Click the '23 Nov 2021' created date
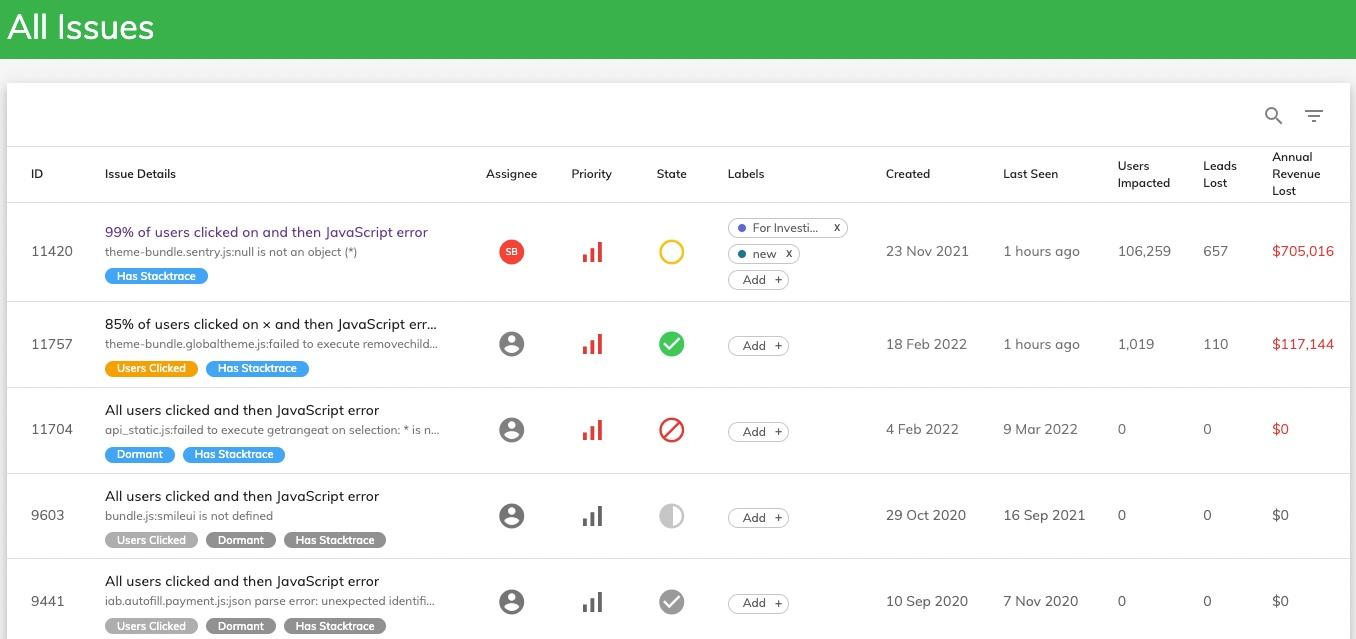This screenshot has width=1356, height=639. coord(927,251)
